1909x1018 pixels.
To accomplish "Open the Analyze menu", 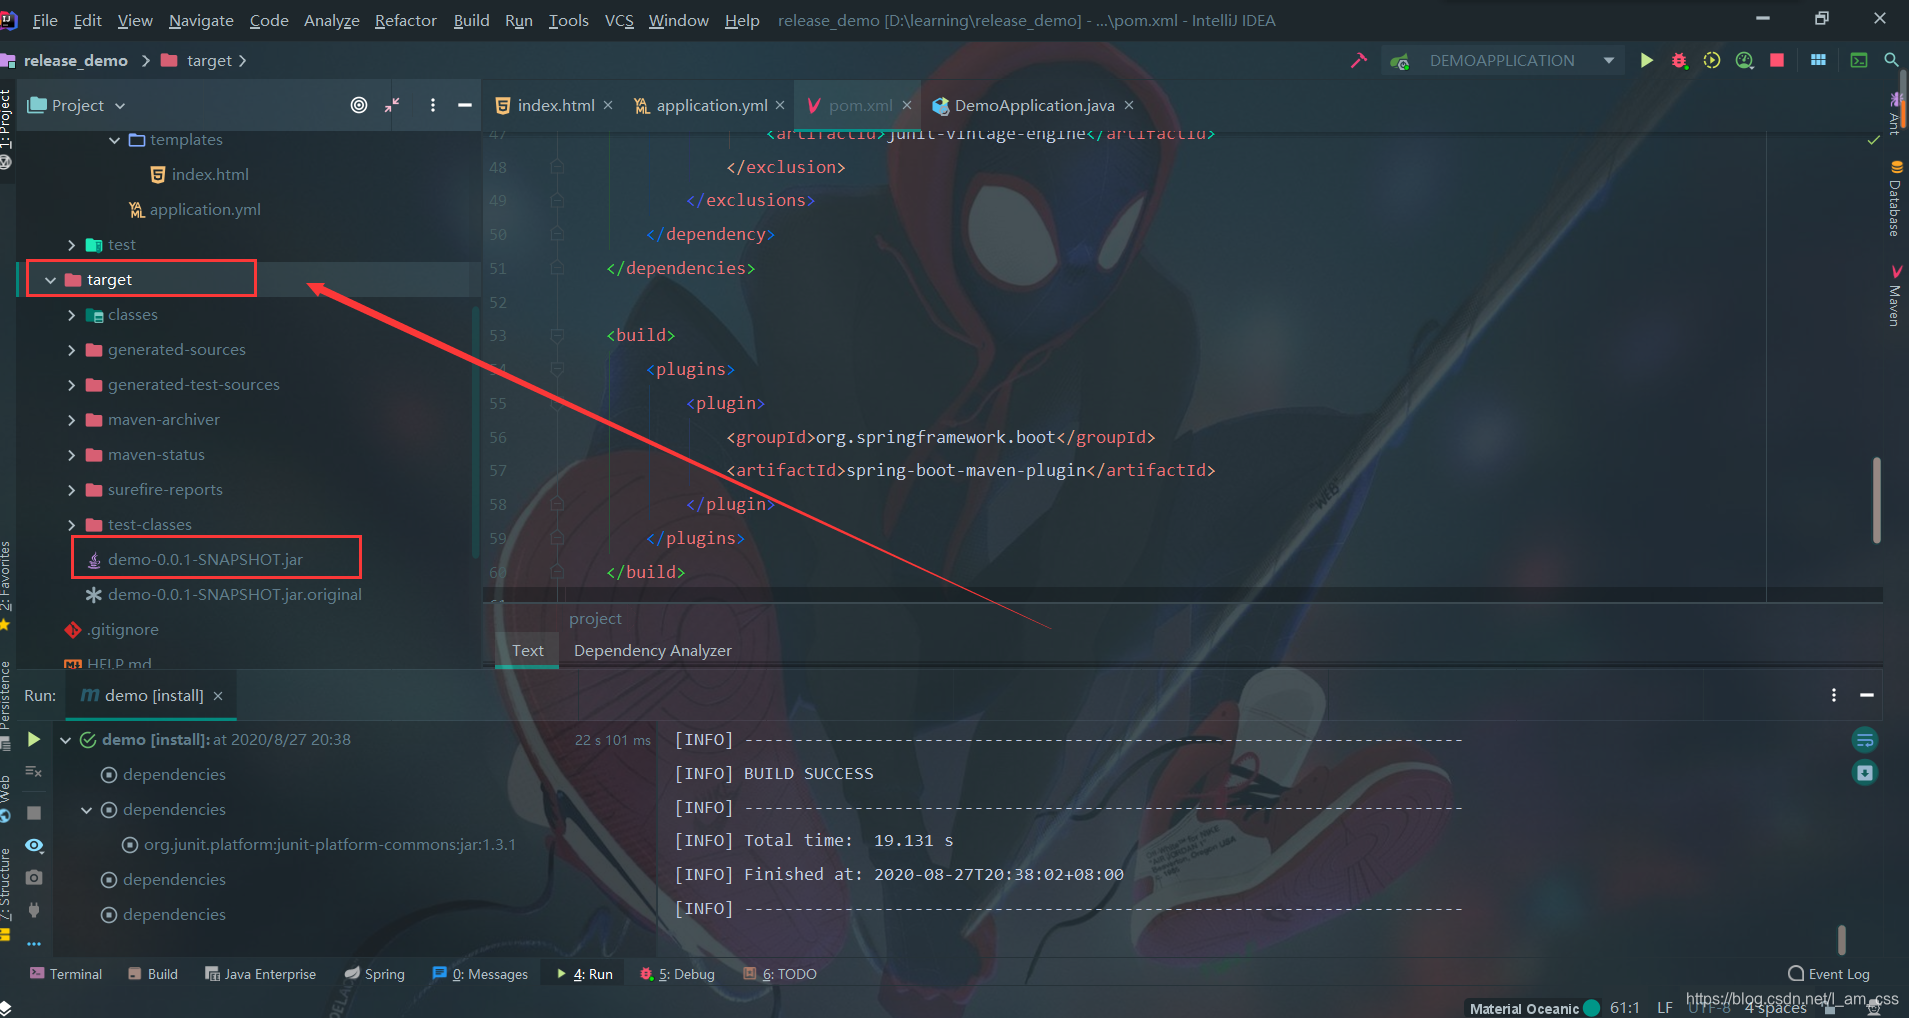I will tap(331, 20).
